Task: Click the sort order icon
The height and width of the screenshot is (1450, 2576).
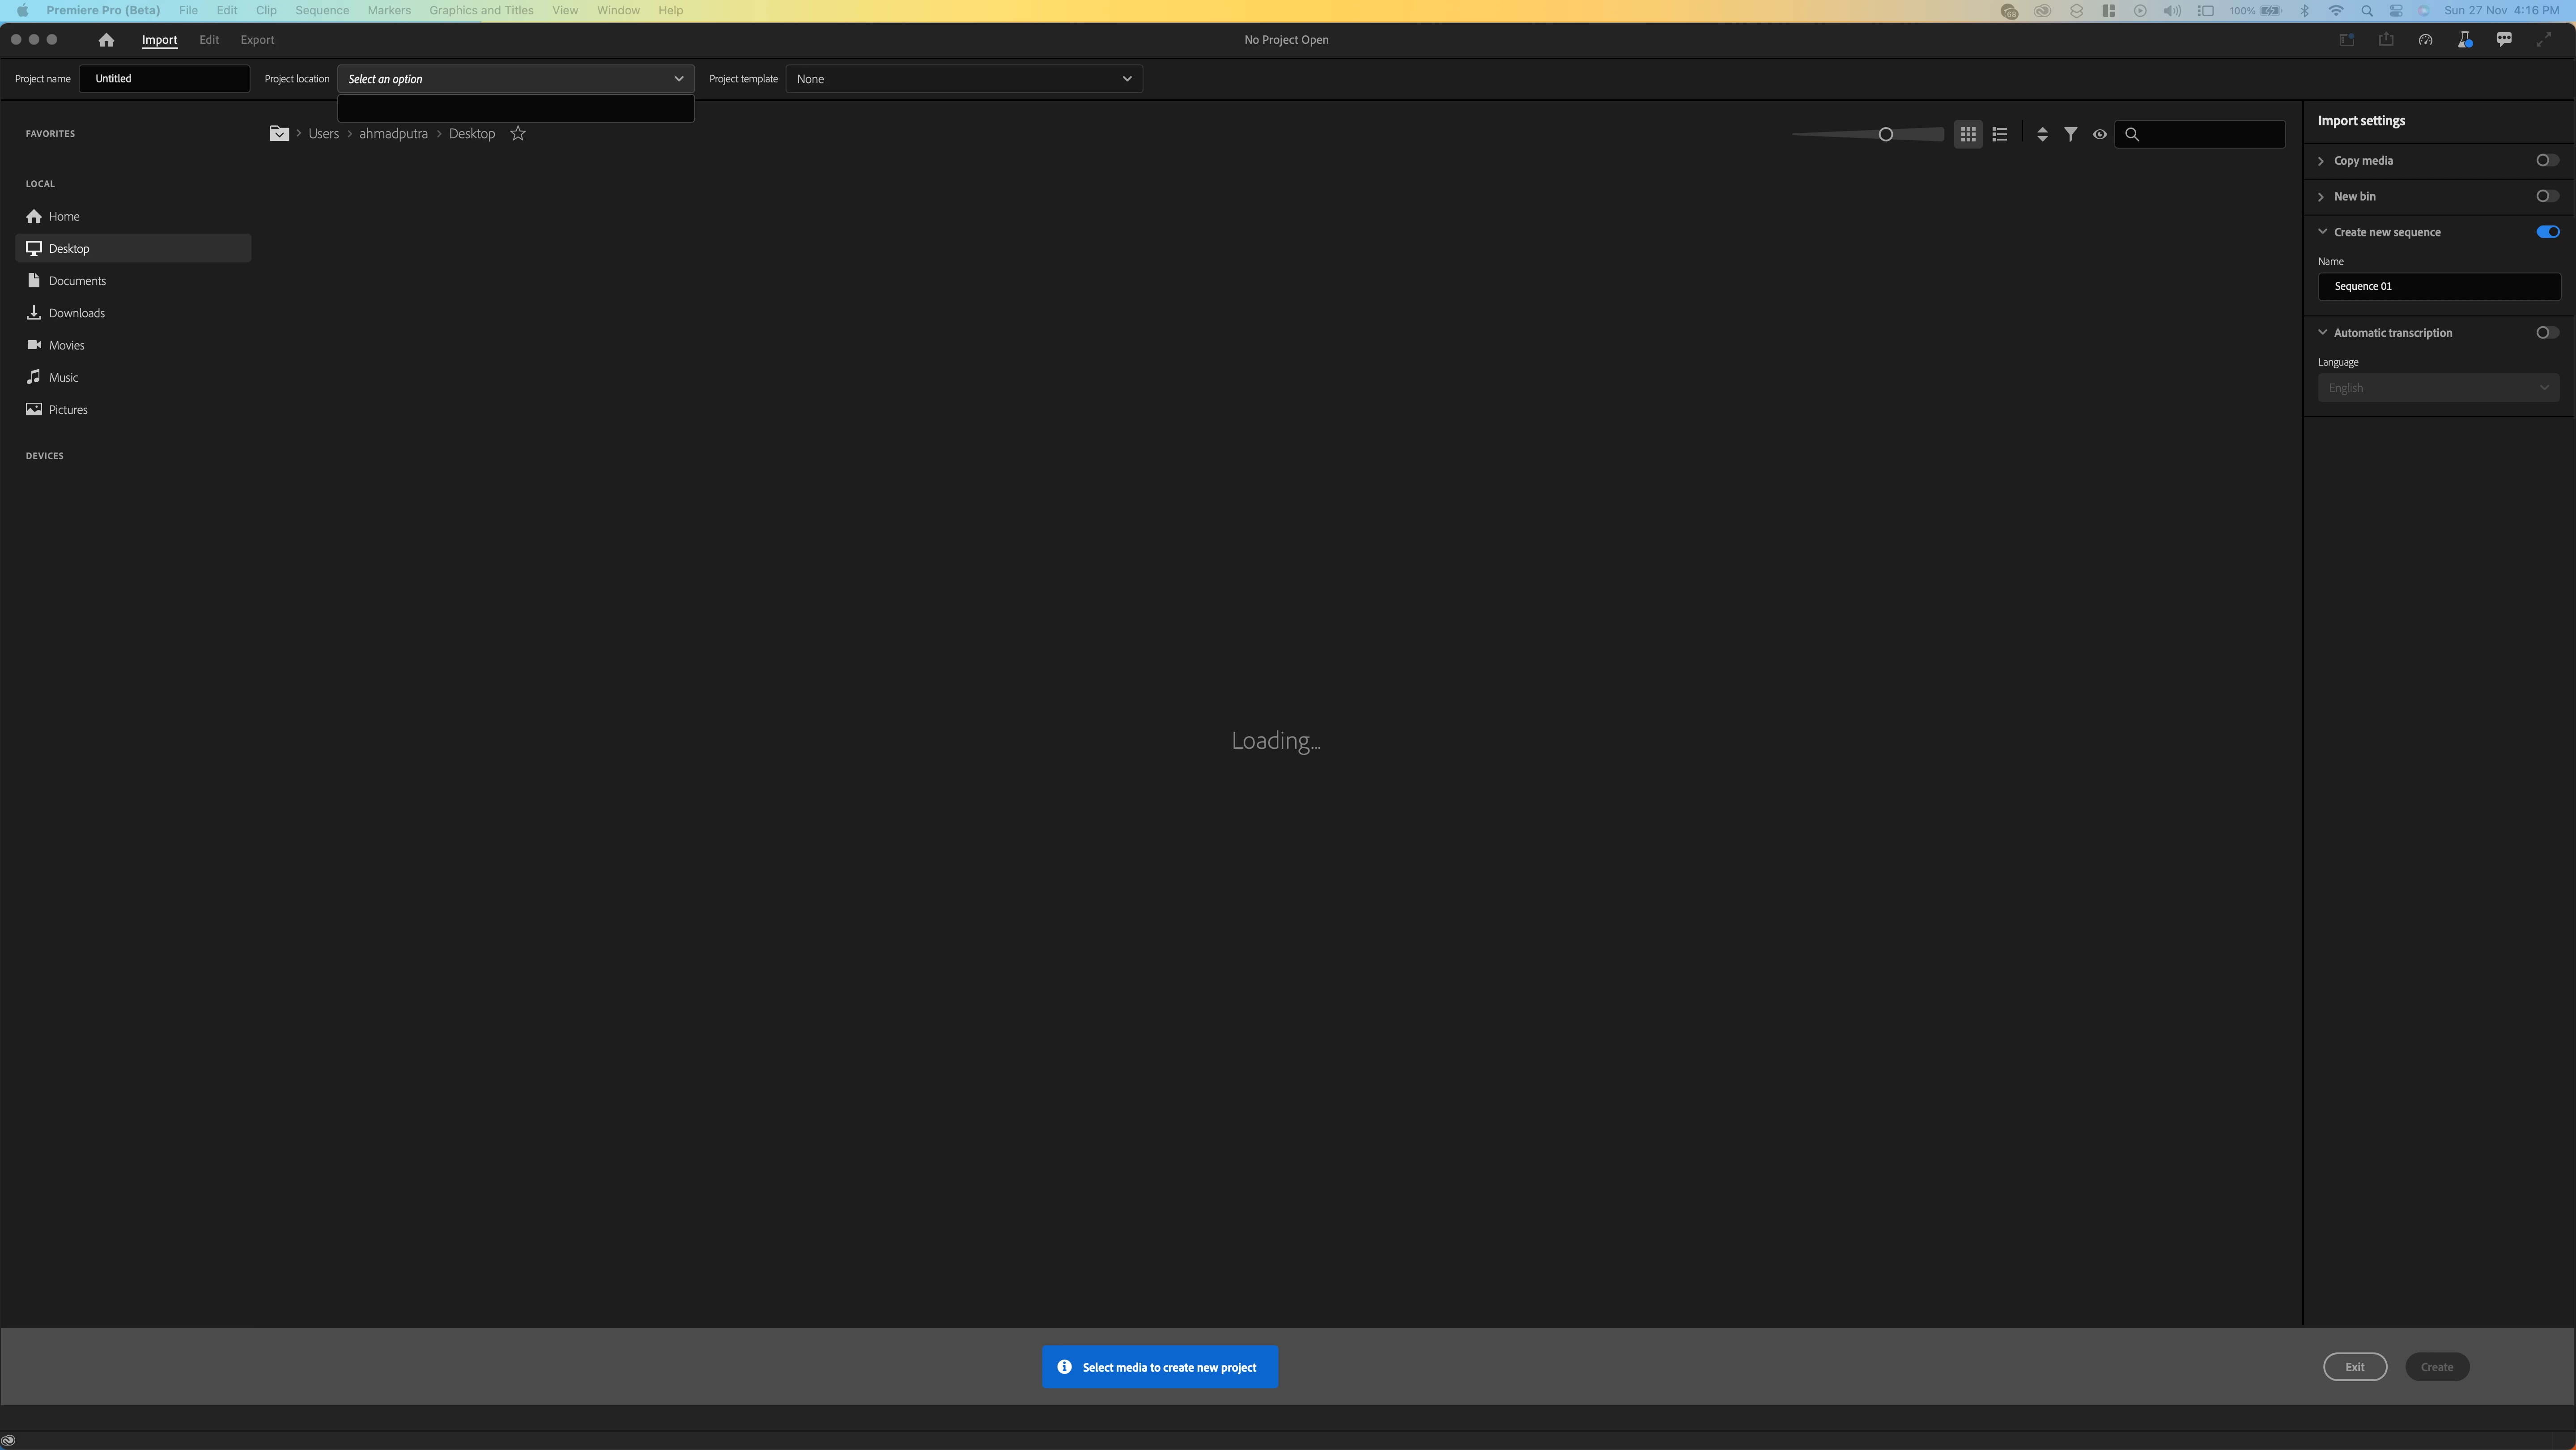Action: (x=2042, y=134)
